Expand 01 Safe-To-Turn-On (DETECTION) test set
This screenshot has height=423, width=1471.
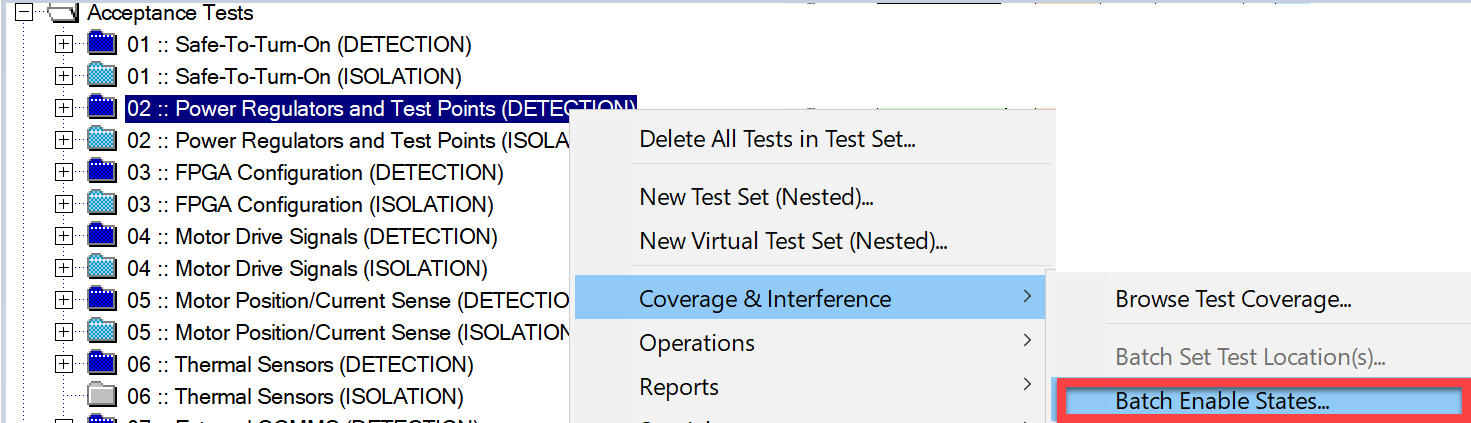64,44
